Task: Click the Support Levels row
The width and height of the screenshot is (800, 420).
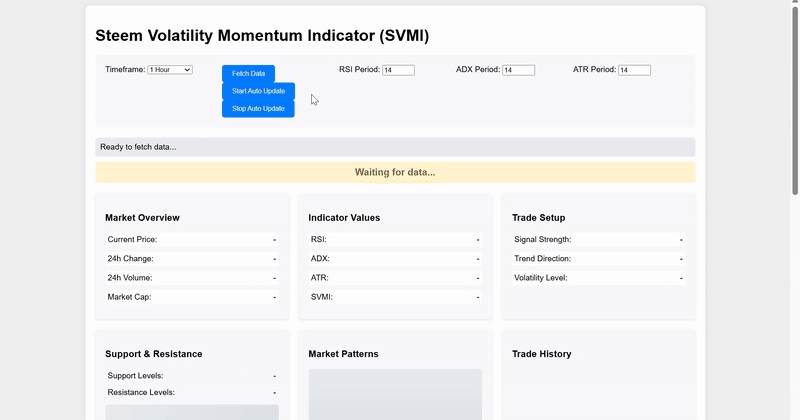Action: coord(192,376)
